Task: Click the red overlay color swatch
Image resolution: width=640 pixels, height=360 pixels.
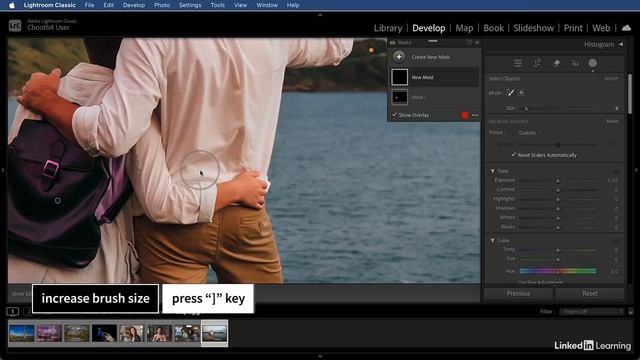Action: [x=464, y=115]
